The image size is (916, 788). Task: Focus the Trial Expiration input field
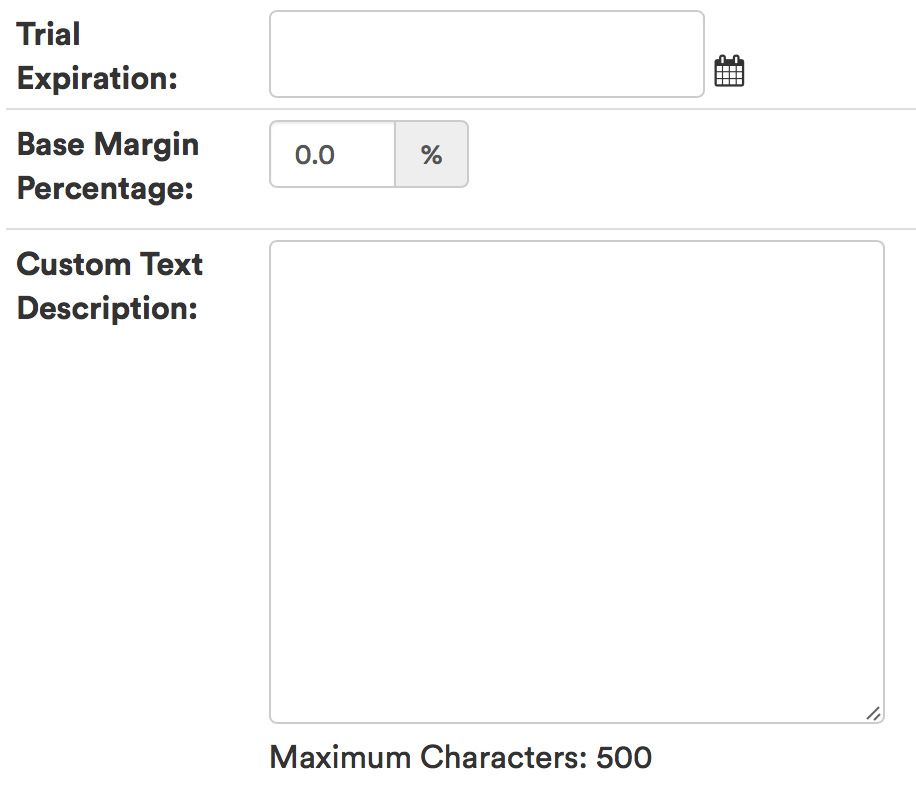(x=486, y=55)
